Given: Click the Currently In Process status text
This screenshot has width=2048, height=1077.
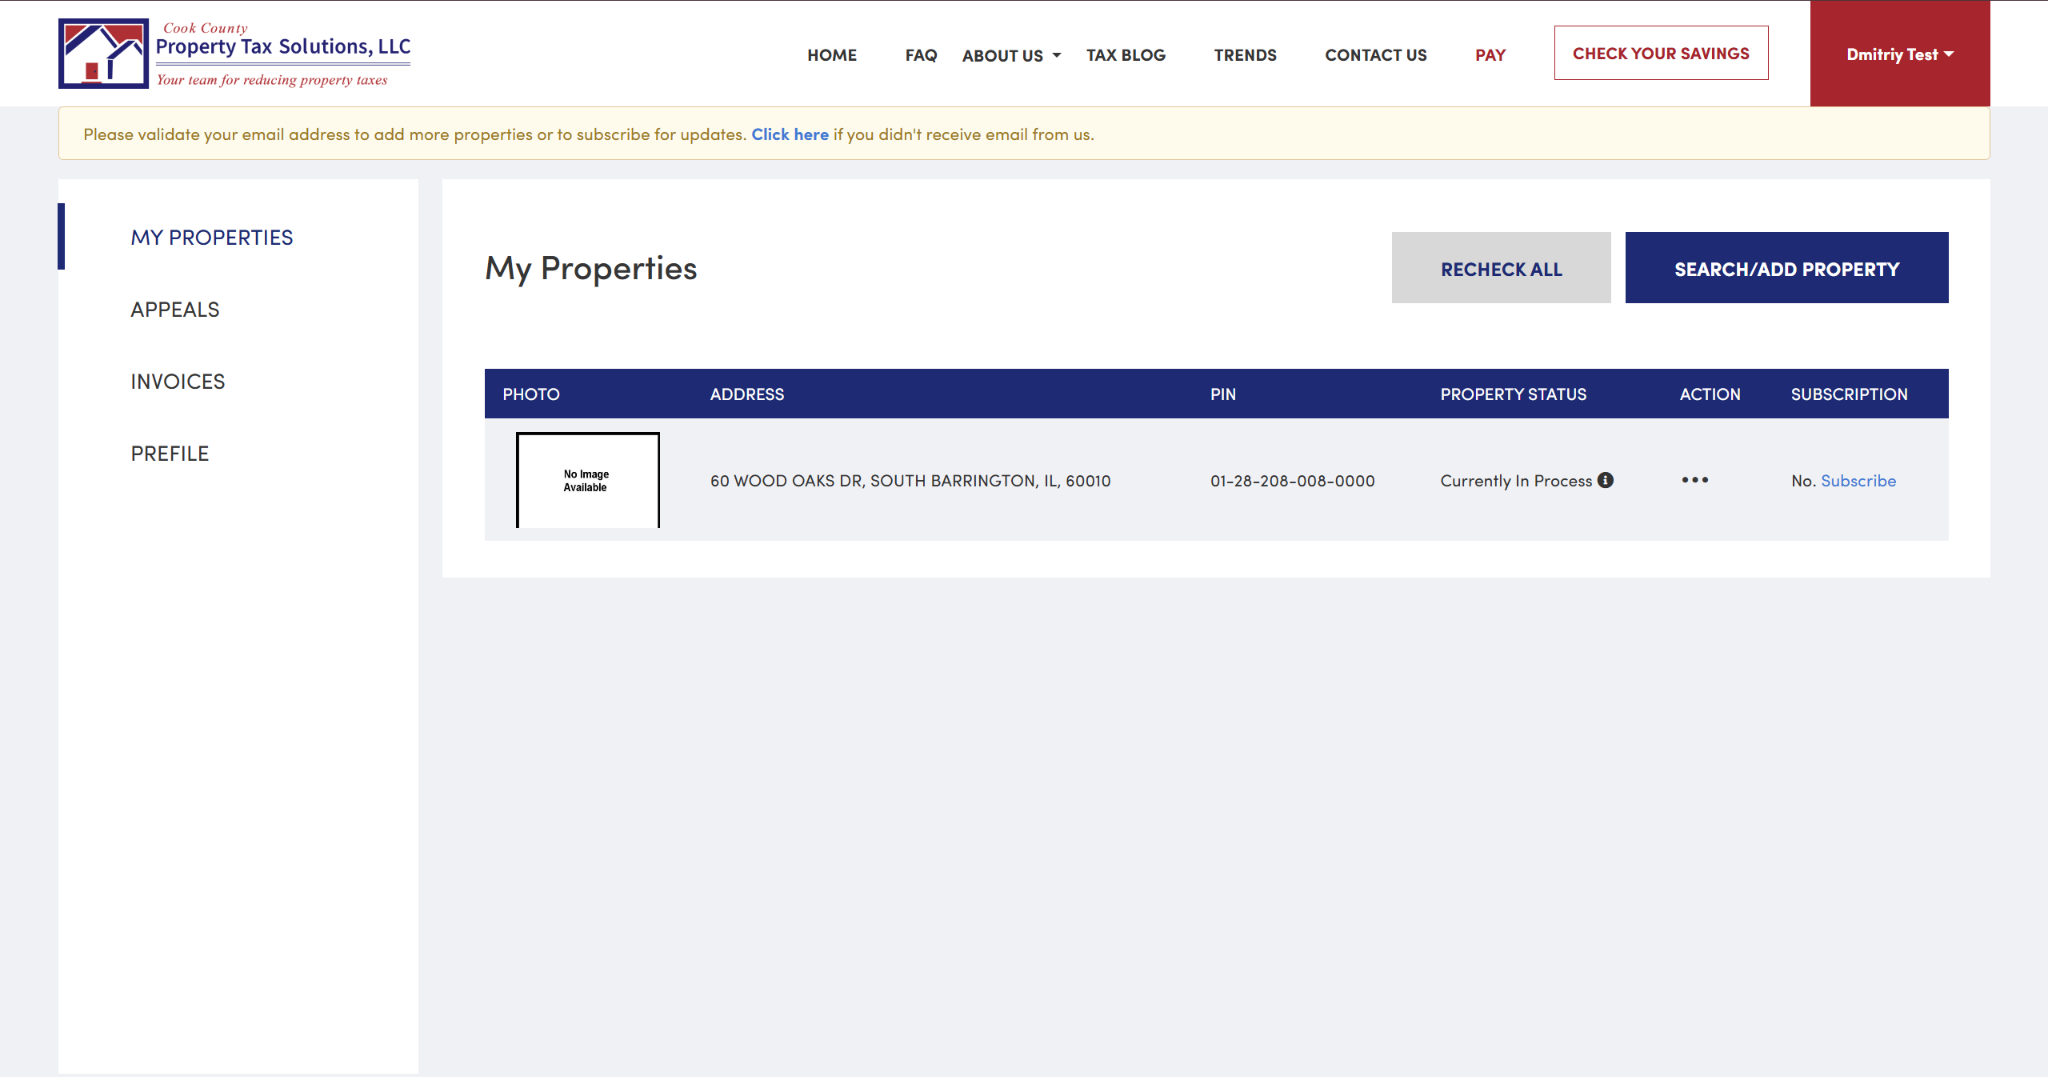Looking at the screenshot, I should pos(1516,481).
